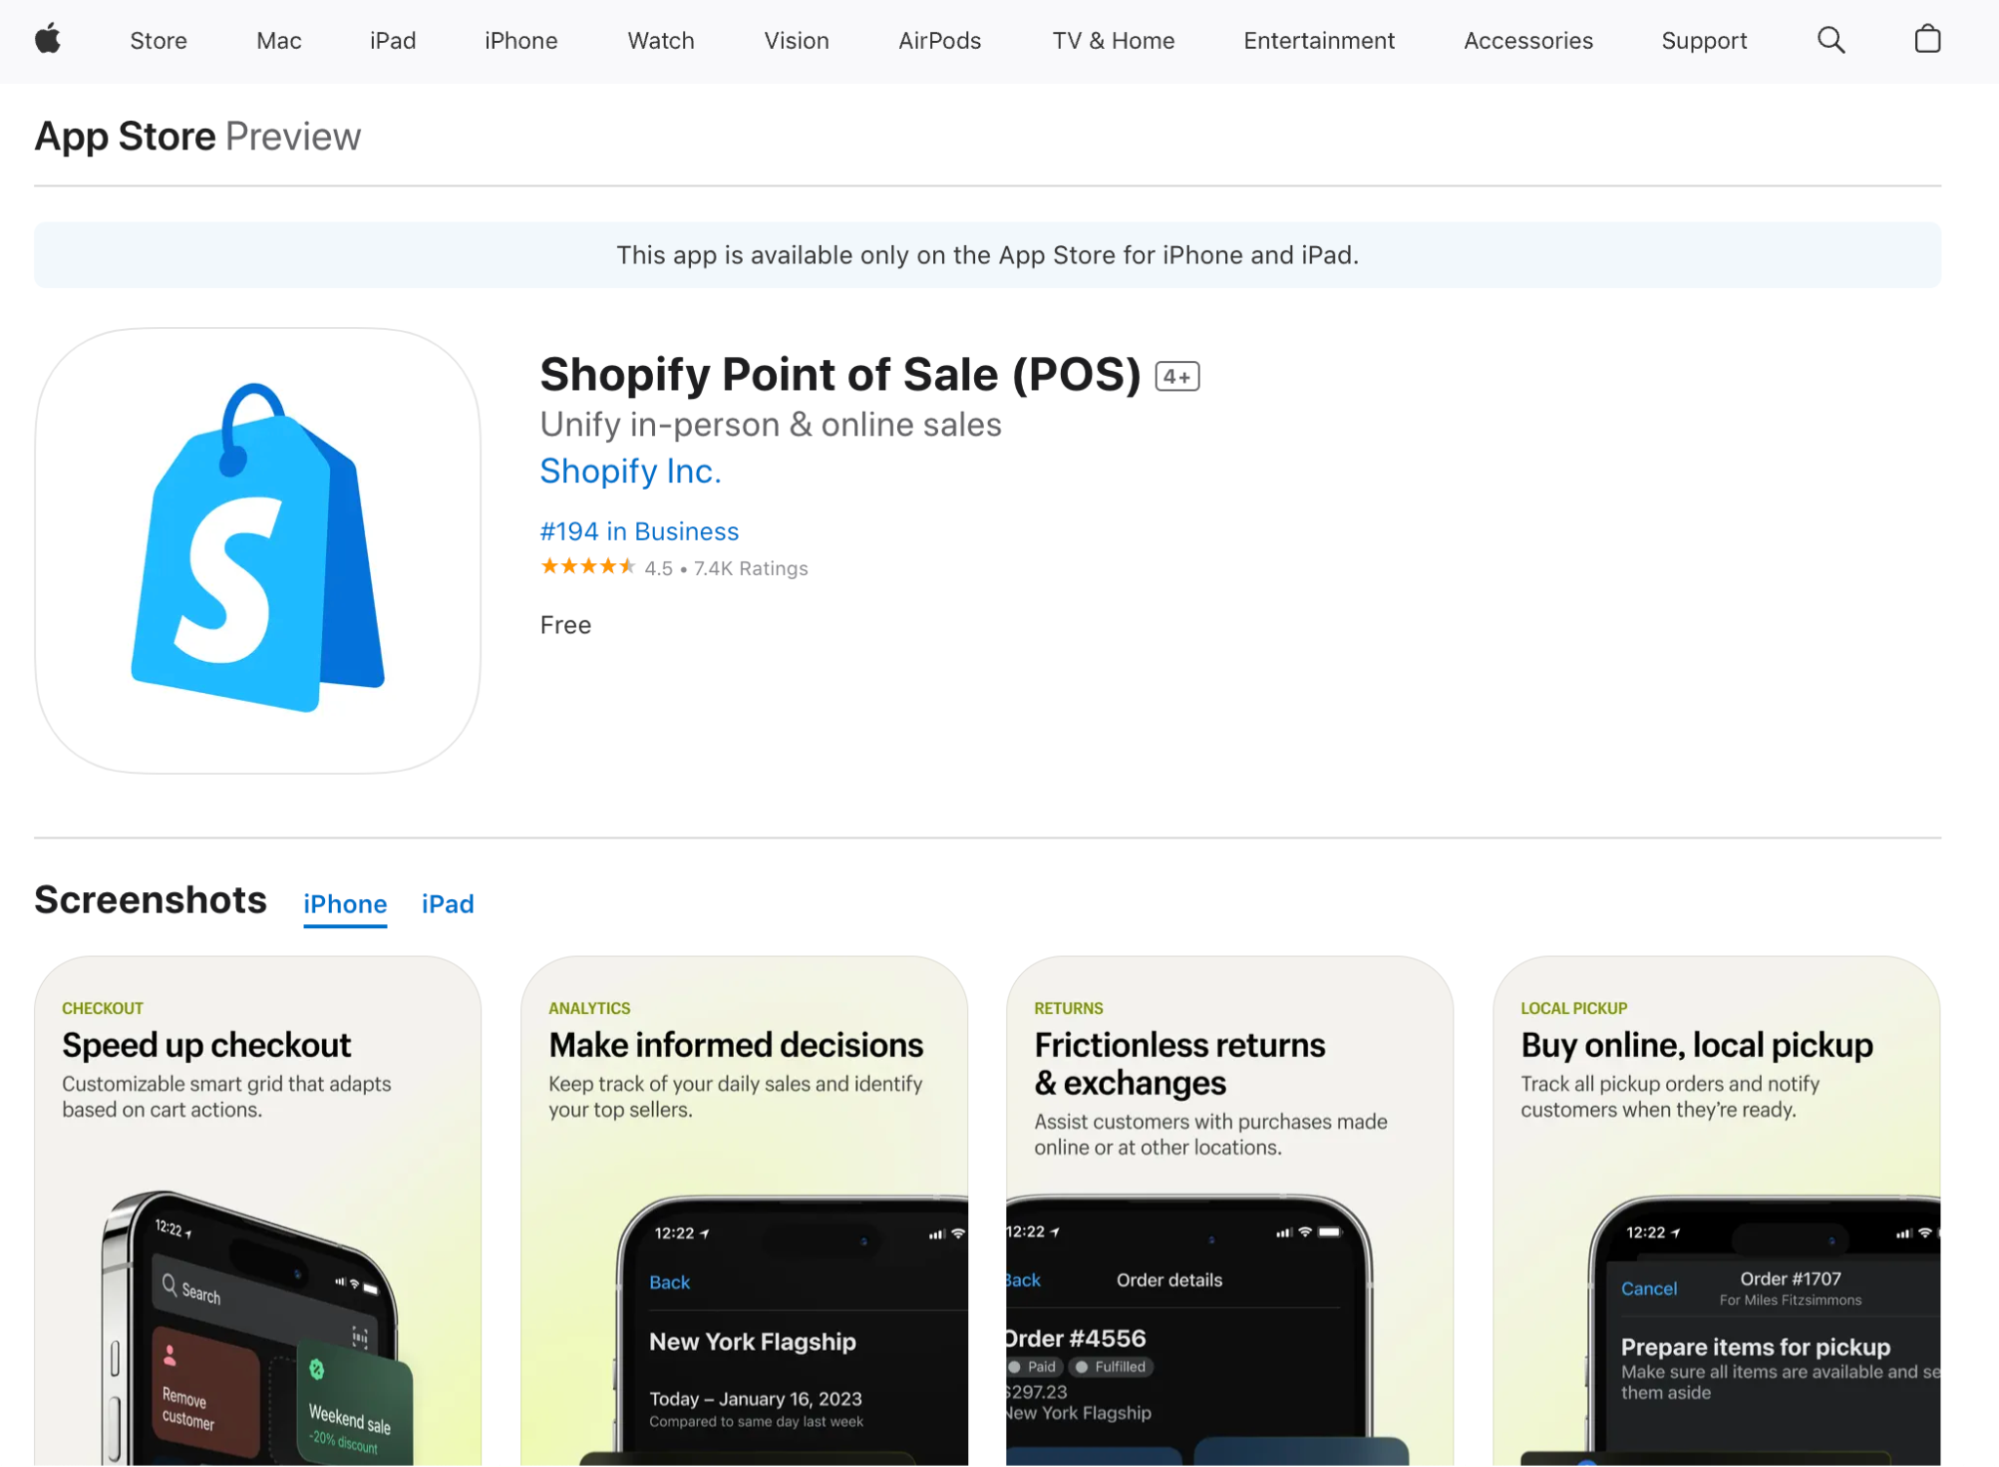View the #194 in Business ranking link

click(639, 531)
